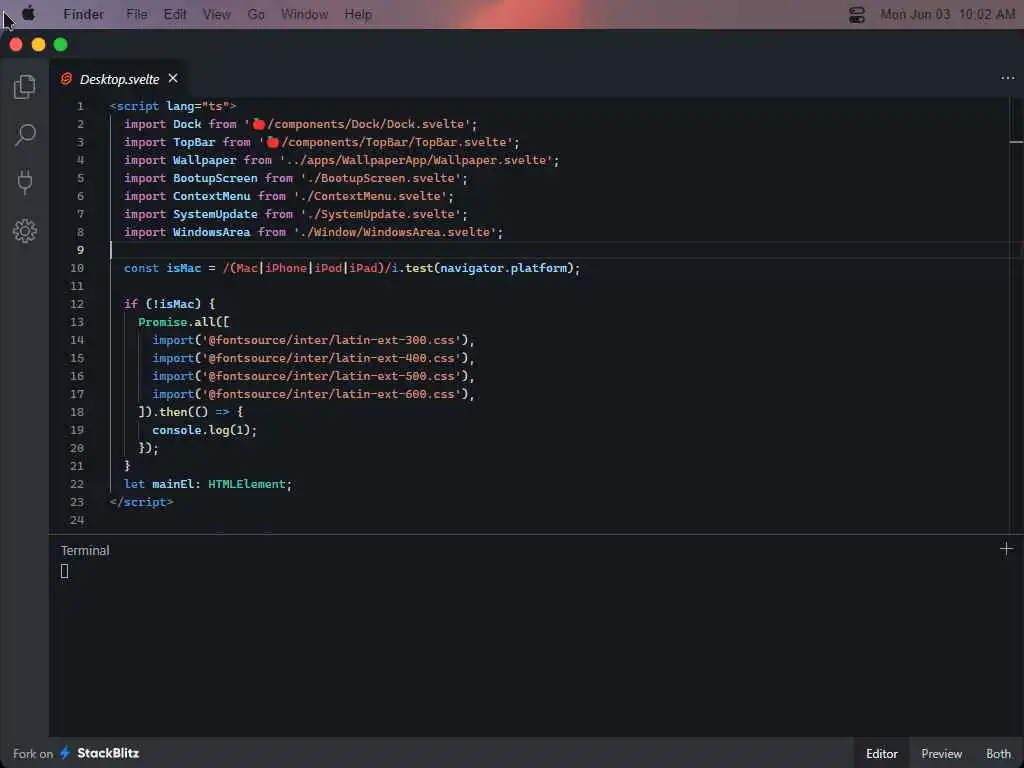Image resolution: width=1024 pixels, height=768 pixels.
Task: Open the Go menu
Action: click(255, 14)
